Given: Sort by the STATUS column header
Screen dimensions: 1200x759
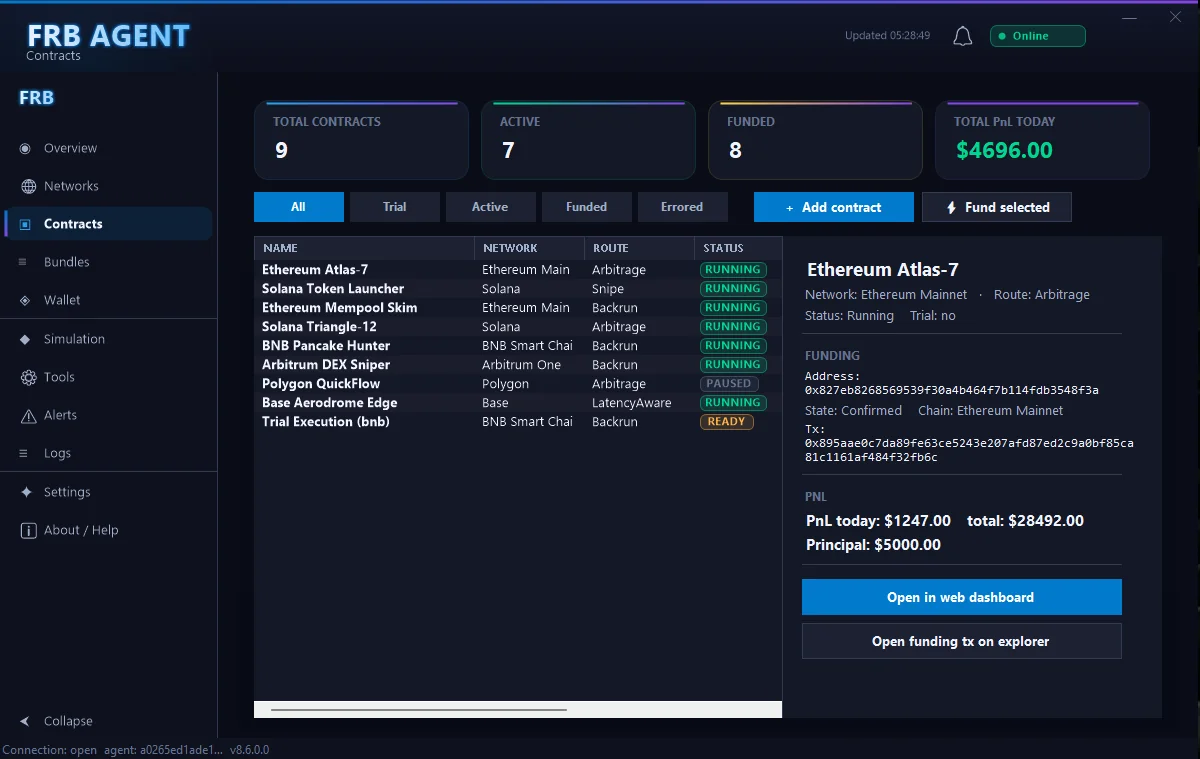Looking at the screenshot, I should click(x=738, y=248).
